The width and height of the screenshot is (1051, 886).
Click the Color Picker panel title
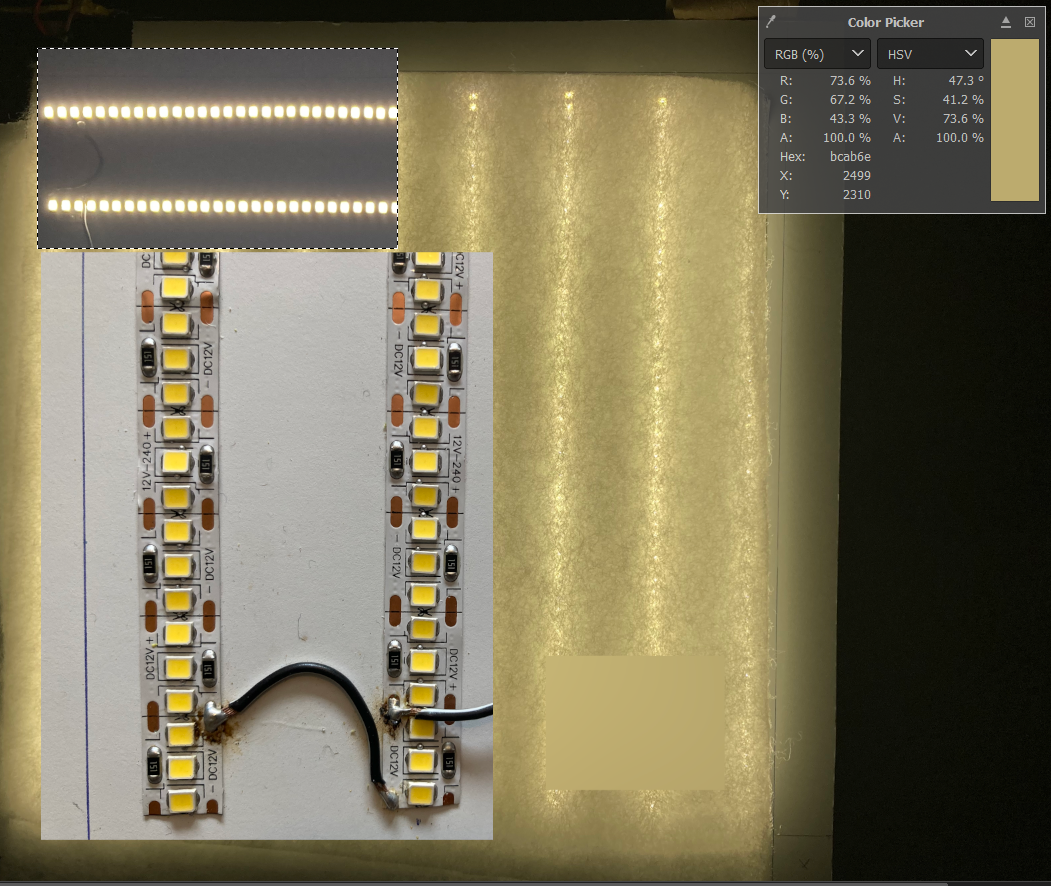tap(885, 22)
